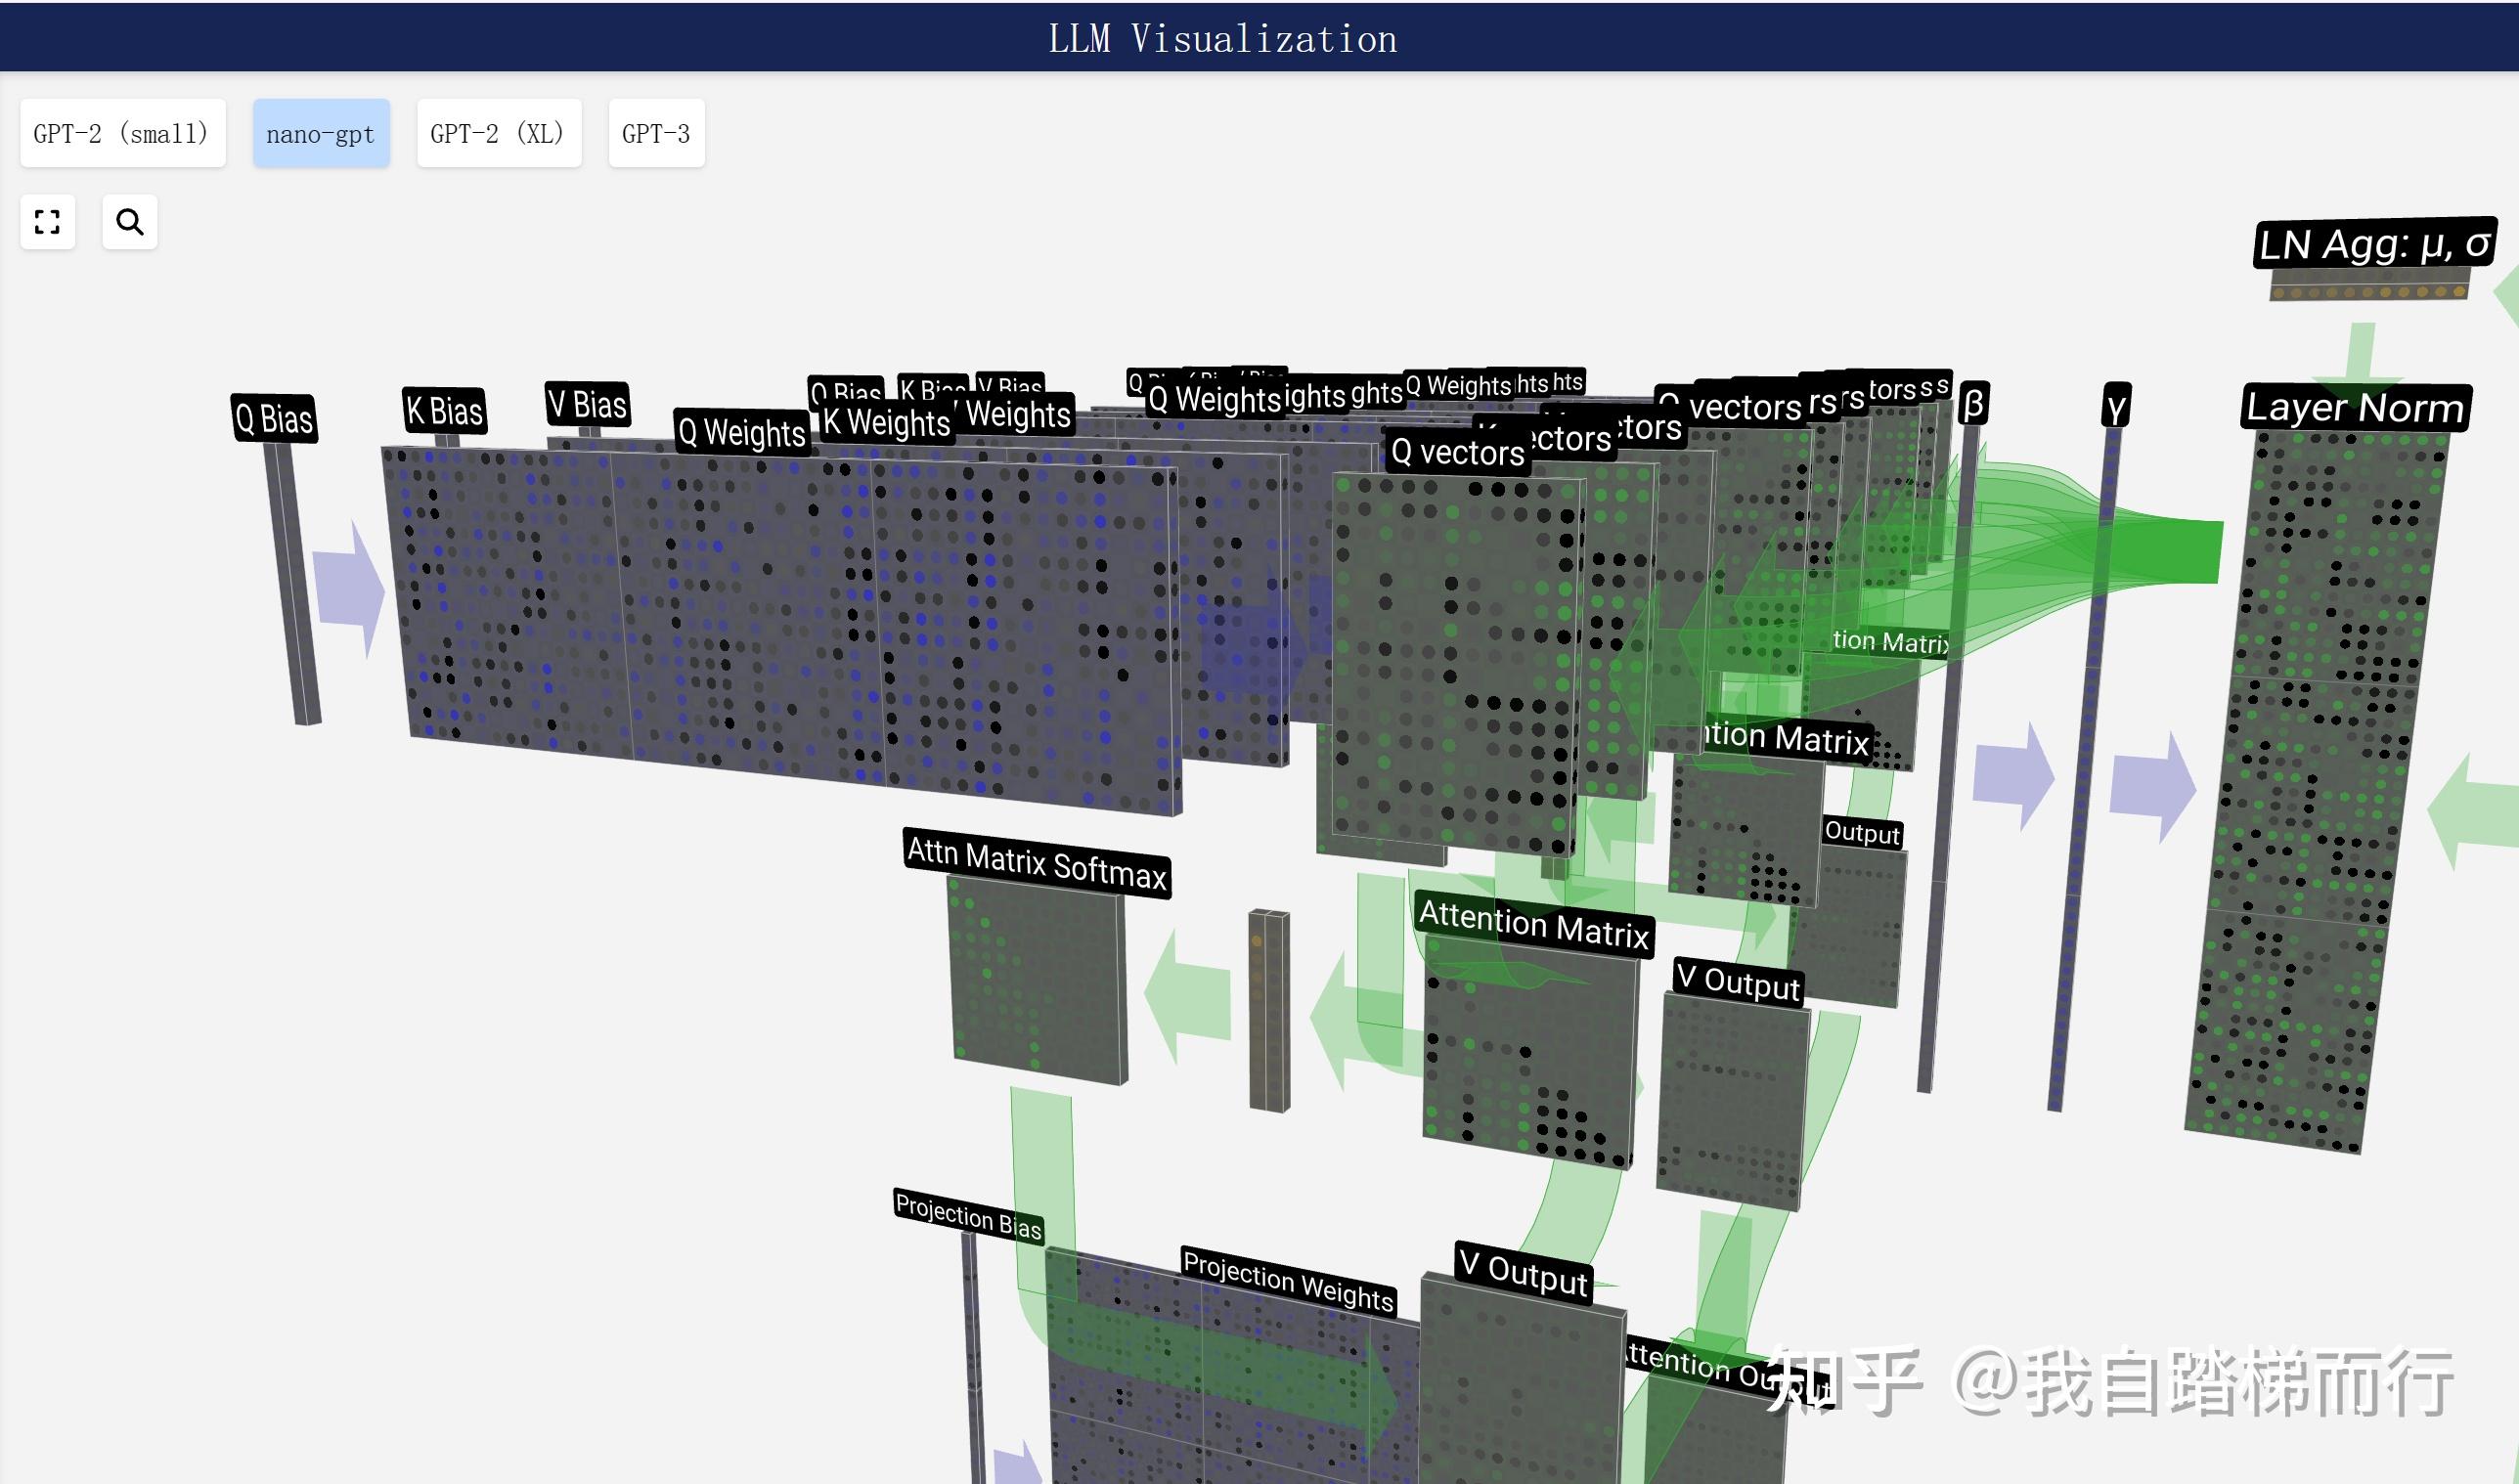Click the Projection Weights label
The width and height of the screenshot is (2519, 1484).
[1288, 1280]
